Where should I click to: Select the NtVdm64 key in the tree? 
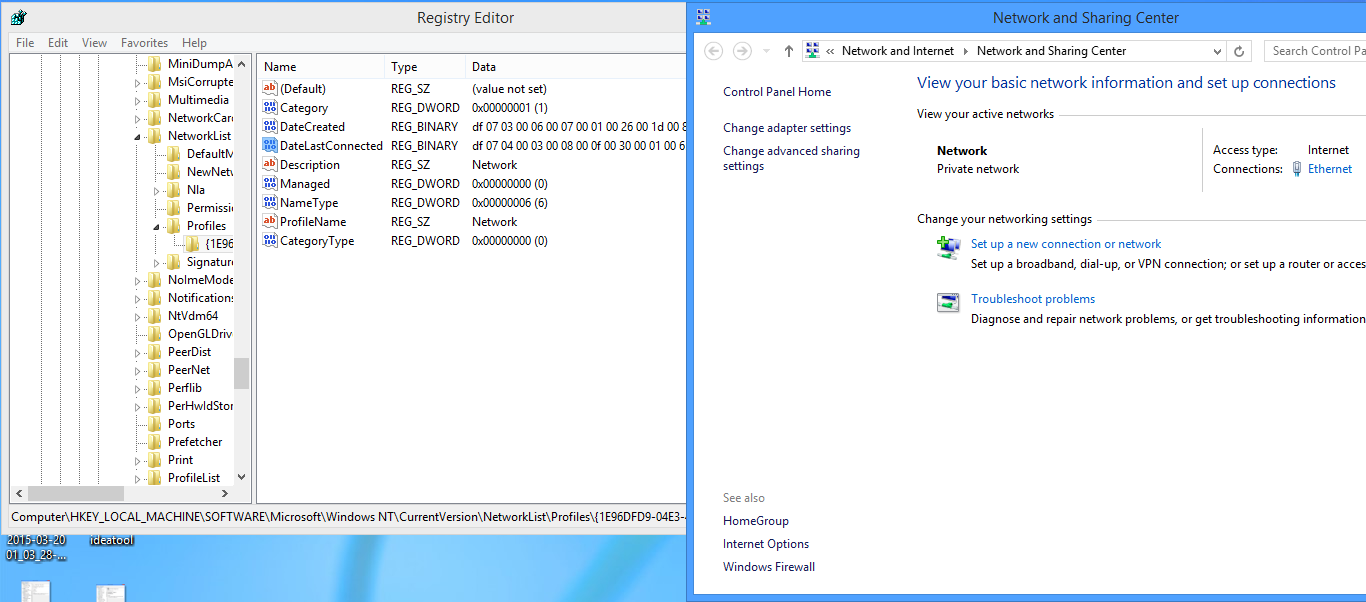tap(193, 316)
